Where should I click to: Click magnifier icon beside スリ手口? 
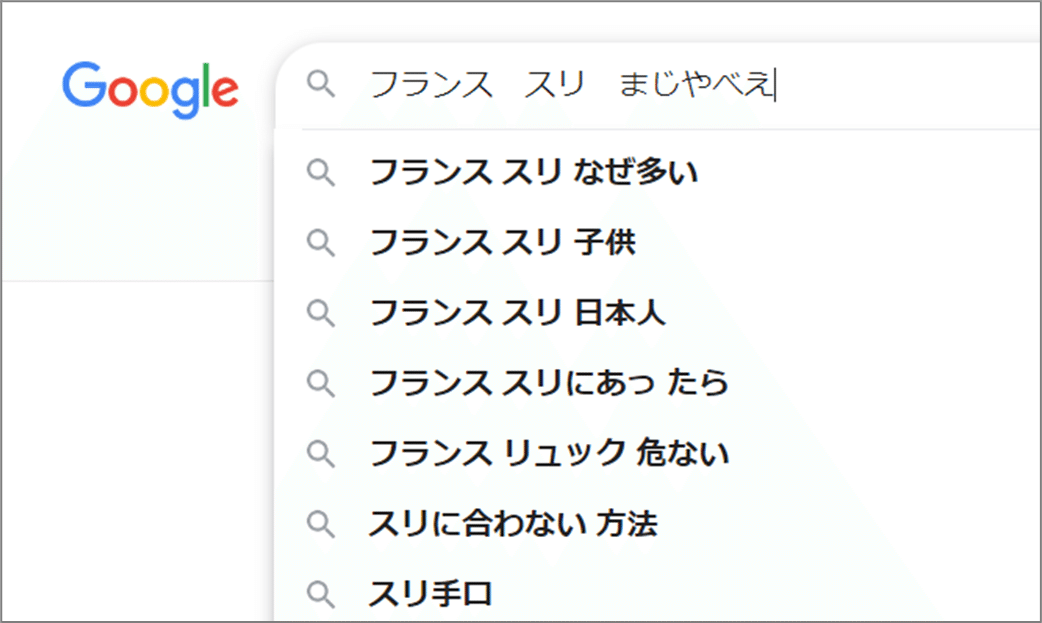click(x=320, y=595)
